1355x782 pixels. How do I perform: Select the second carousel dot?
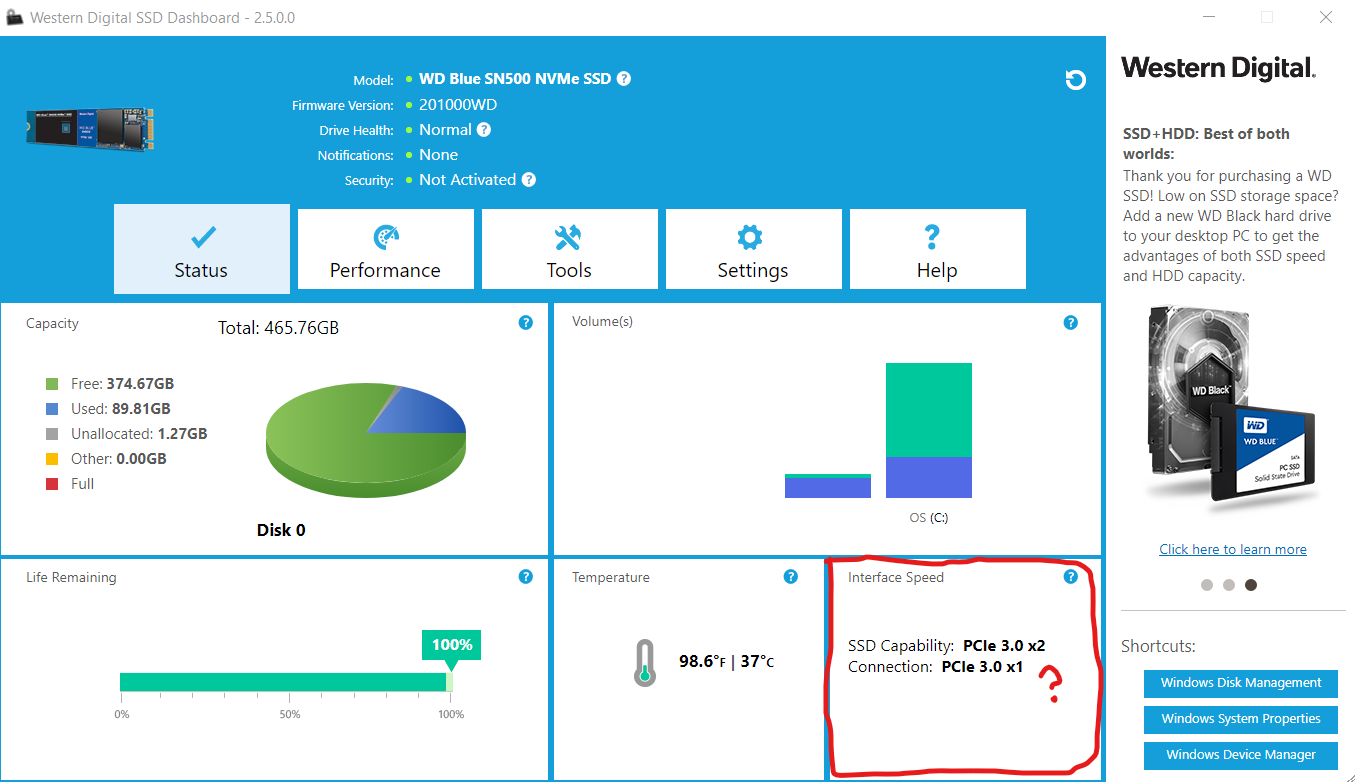1229,585
